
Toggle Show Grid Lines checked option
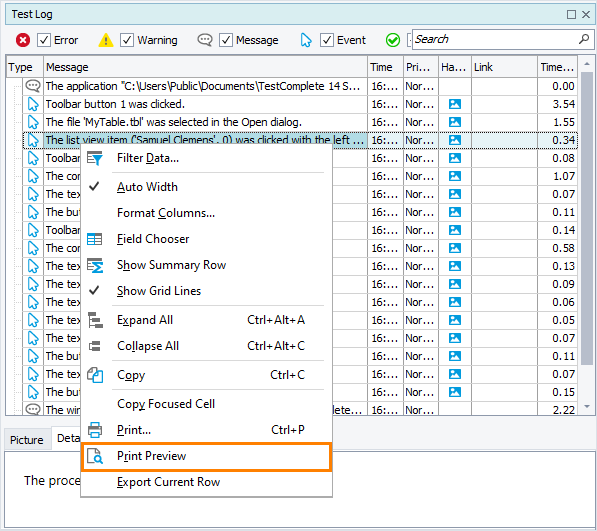206,291
